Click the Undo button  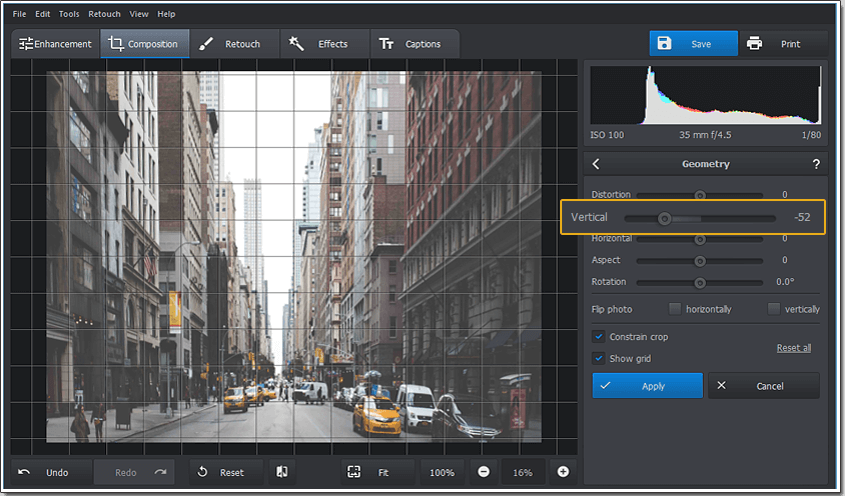pos(51,472)
